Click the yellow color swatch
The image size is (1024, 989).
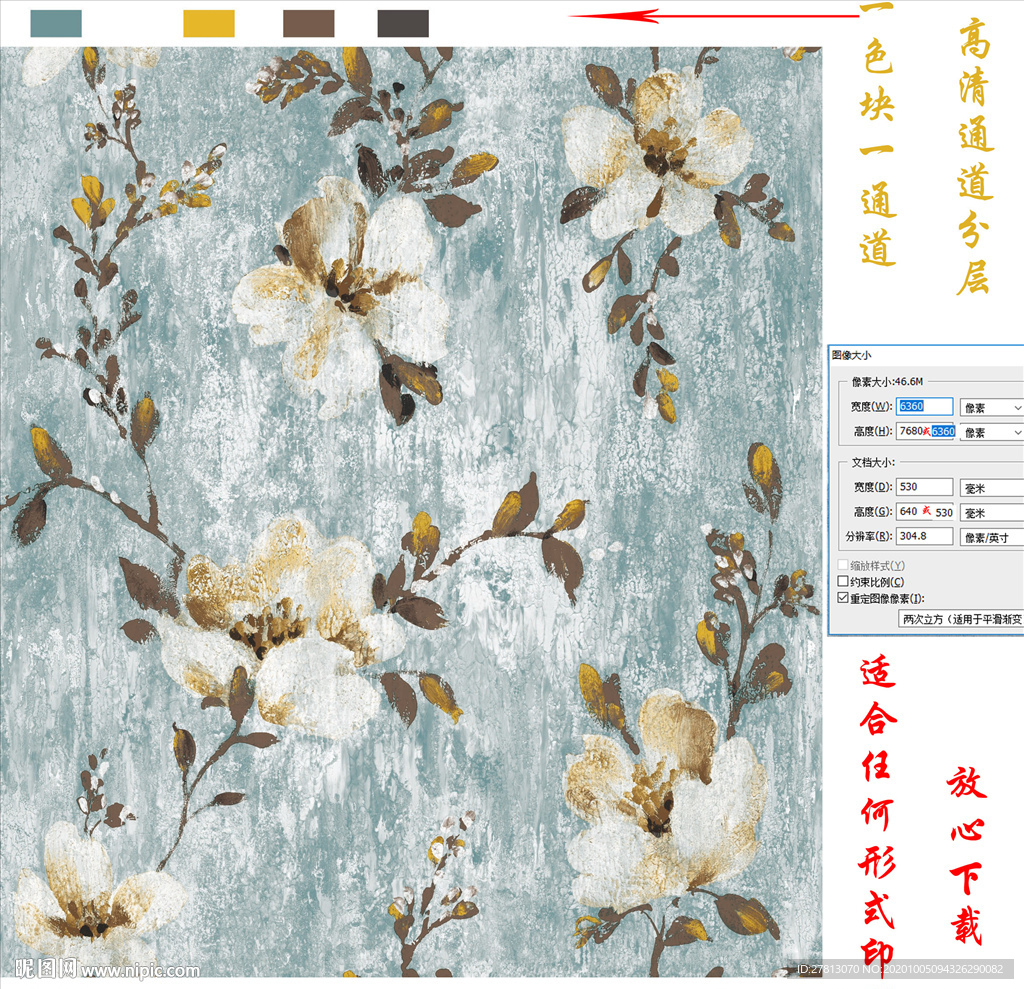click(x=209, y=24)
